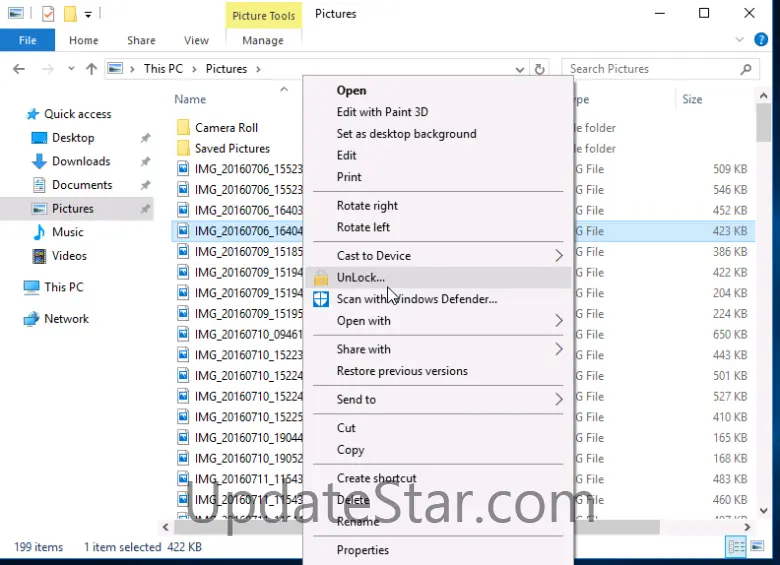Click Properties icon in Quick Access Toolbar
Screen dimensions: 780x565
pyautogui.click(x=48, y=13)
